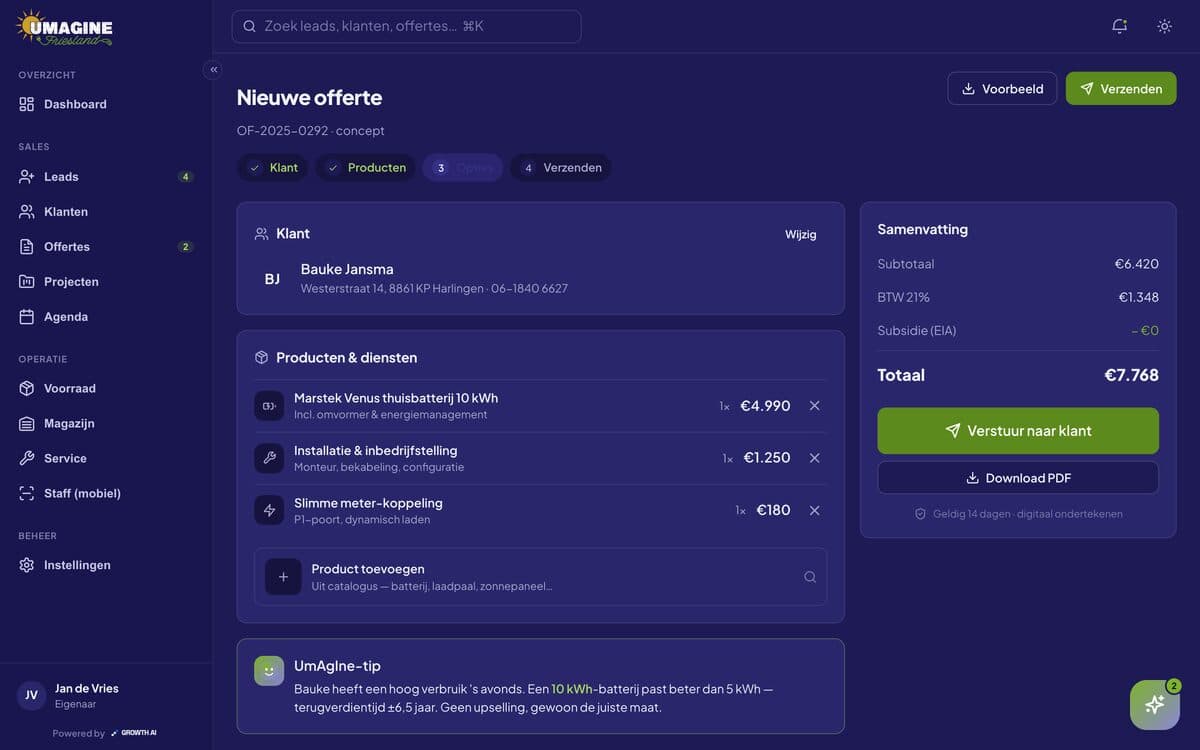
Task: Click Product toevoegen catalog field
Action: click(541, 577)
